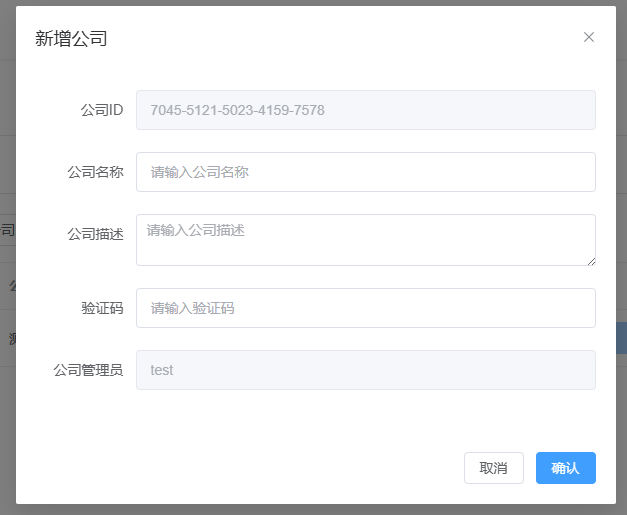This screenshot has height=515, width=627.
Task: Click the resize handle of 公司描述 textarea
Action: [x=590, y=260]
